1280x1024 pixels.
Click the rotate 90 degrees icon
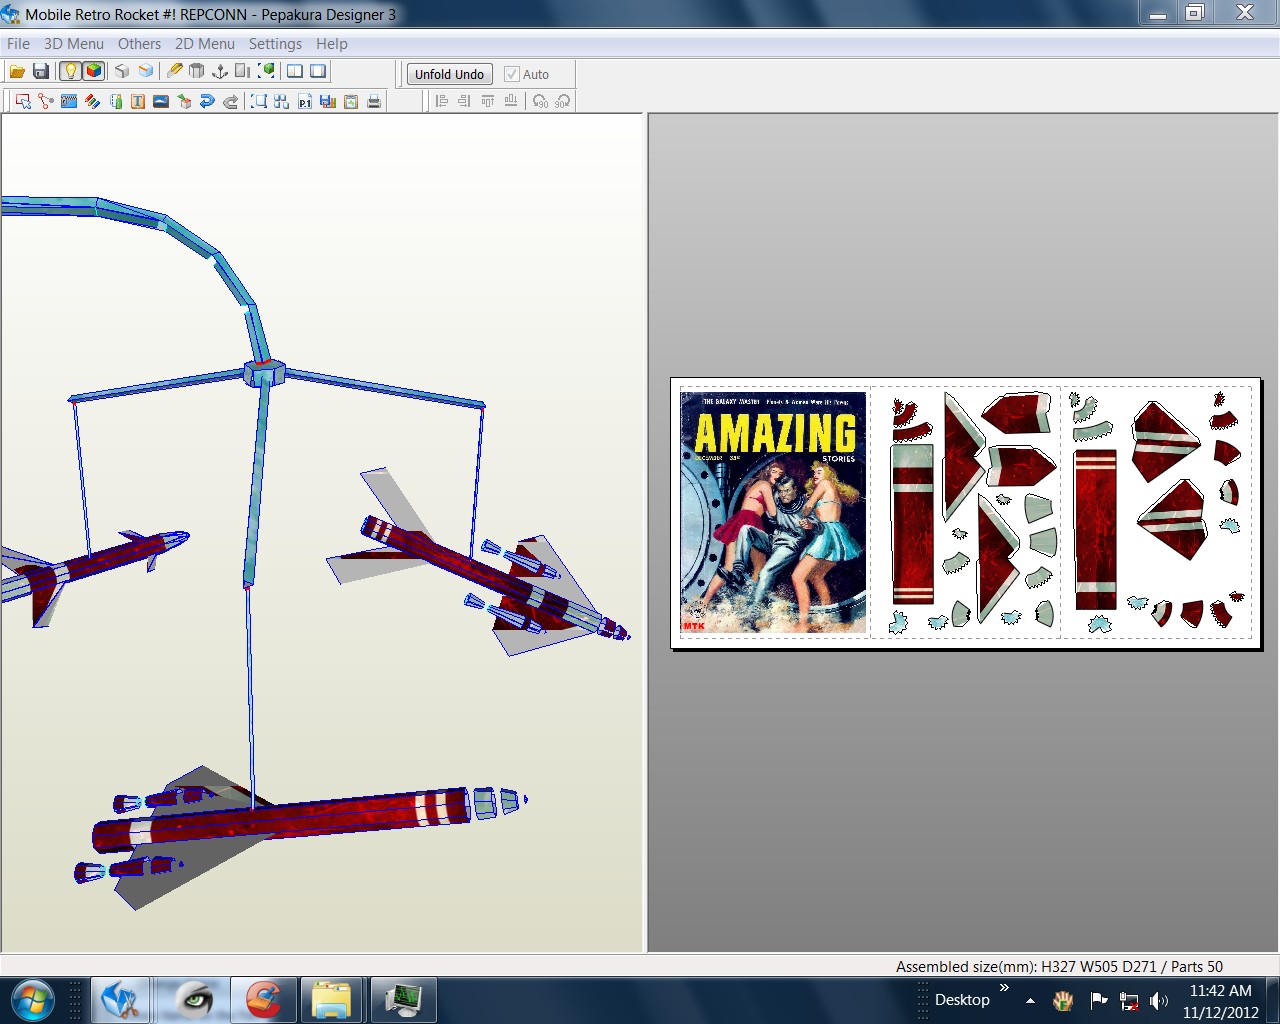pyautogui.click(x=541, y=100)
